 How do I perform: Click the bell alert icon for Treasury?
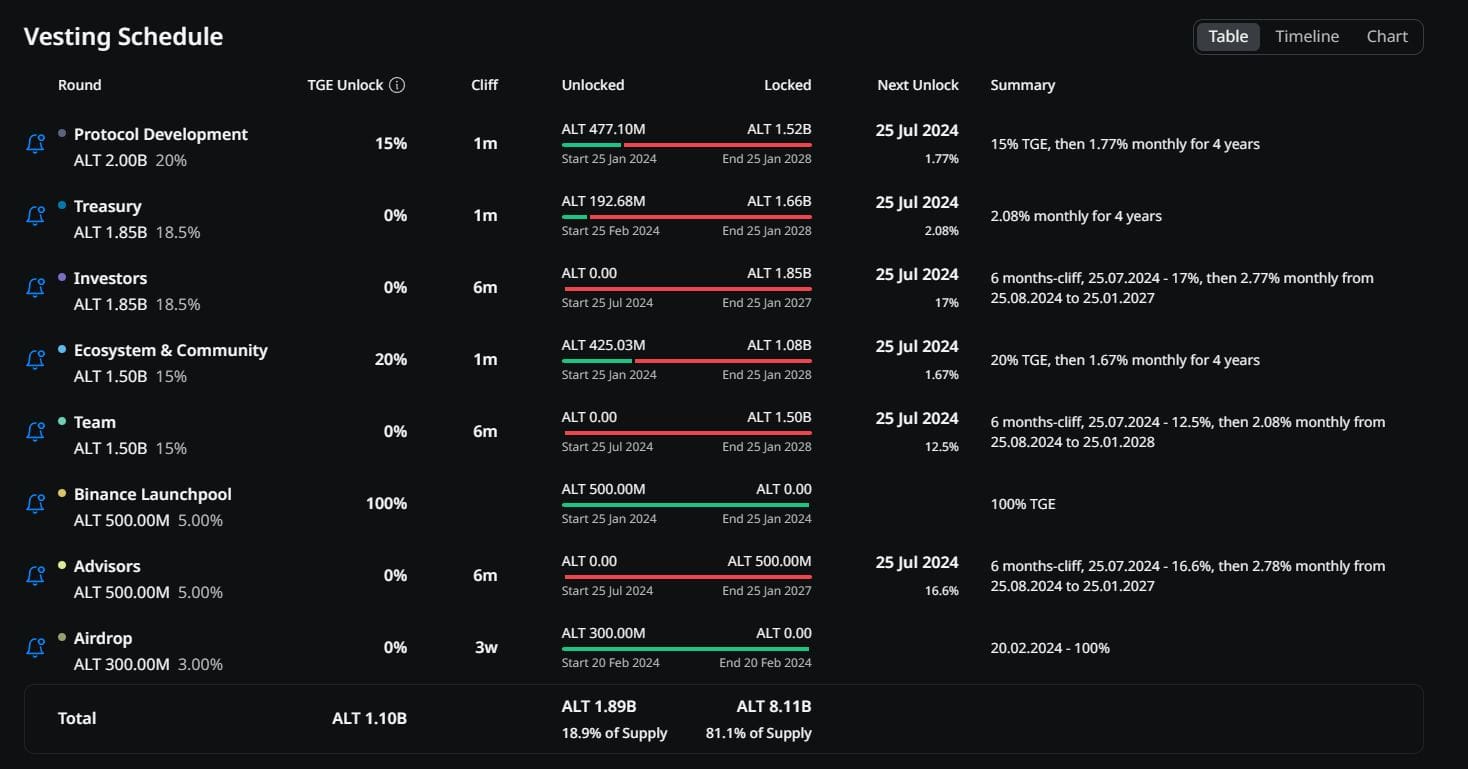[35, 215]
